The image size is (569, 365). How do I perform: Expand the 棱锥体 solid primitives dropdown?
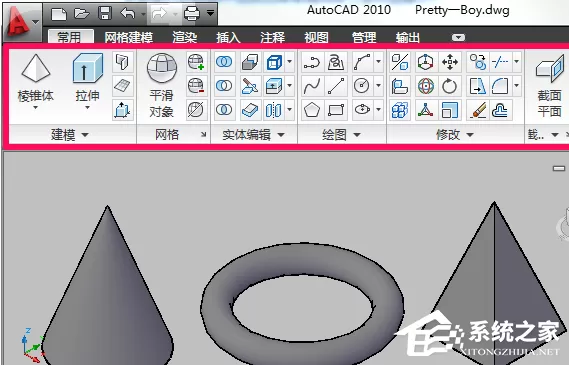36,107
